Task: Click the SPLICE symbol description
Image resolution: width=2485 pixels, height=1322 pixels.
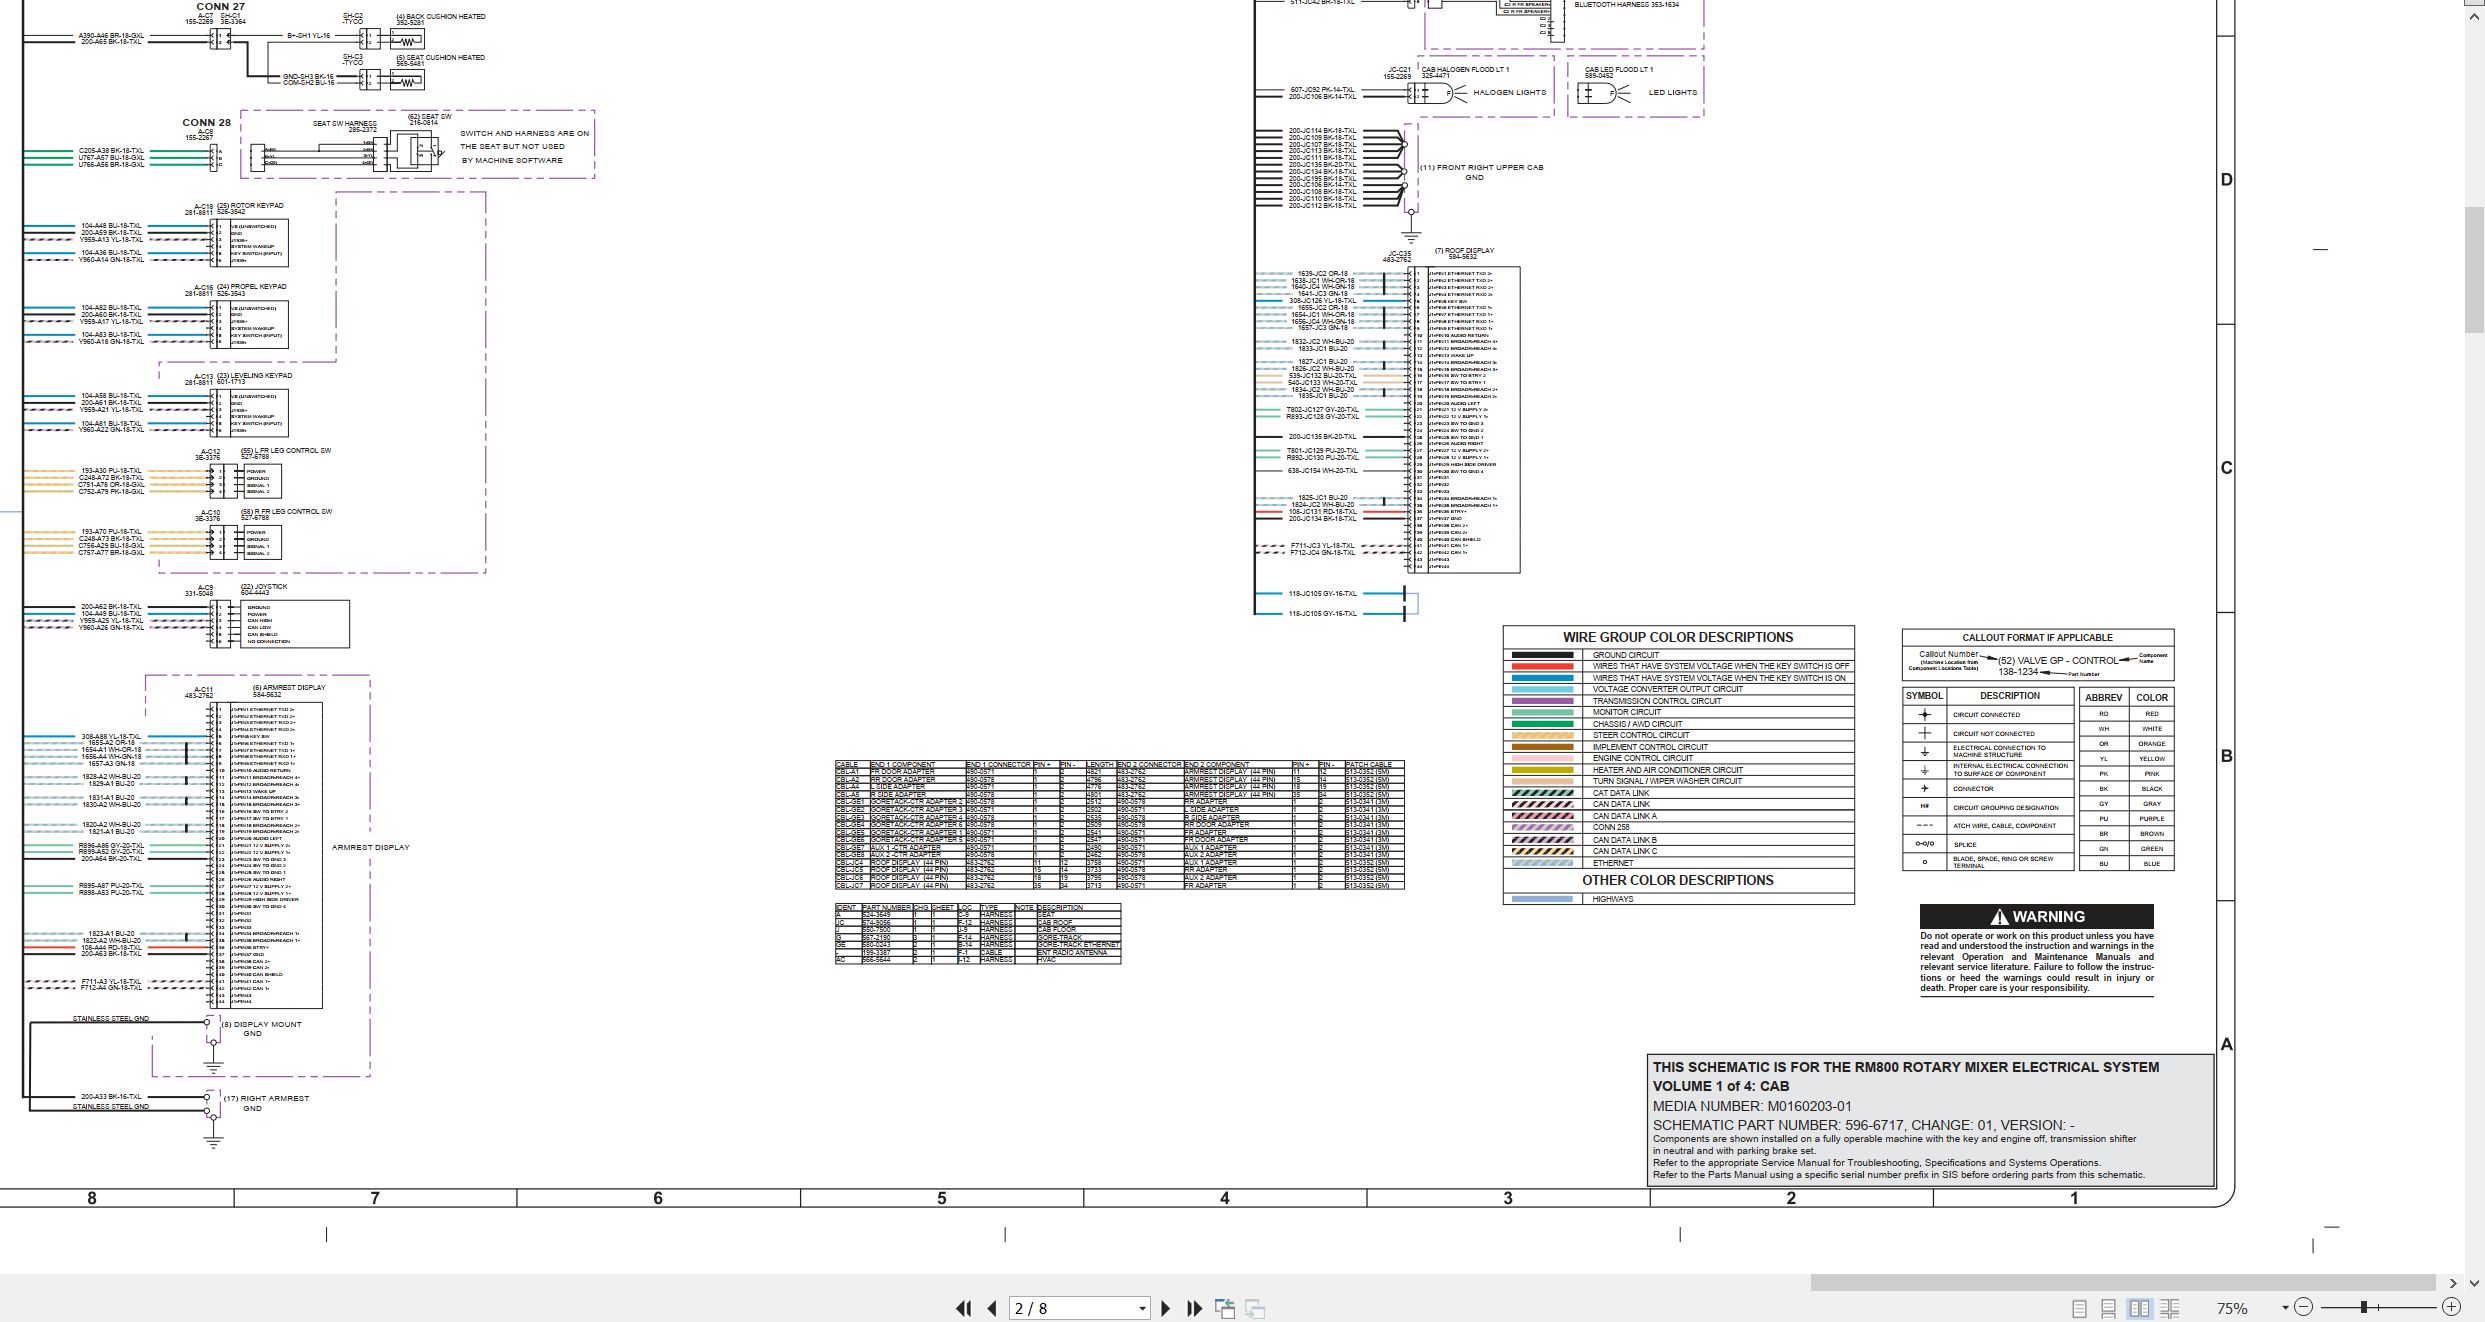Action: 1965,844
